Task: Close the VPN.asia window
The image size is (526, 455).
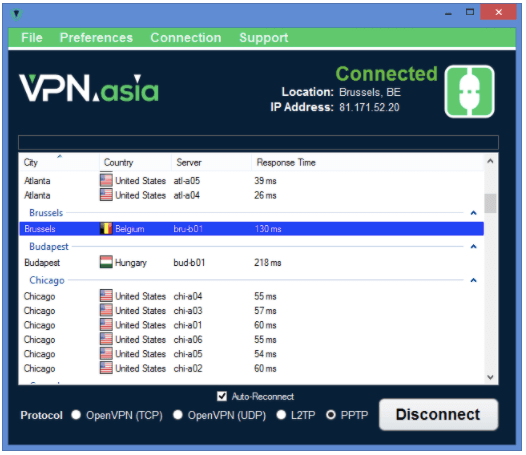Action: [498, 12]
